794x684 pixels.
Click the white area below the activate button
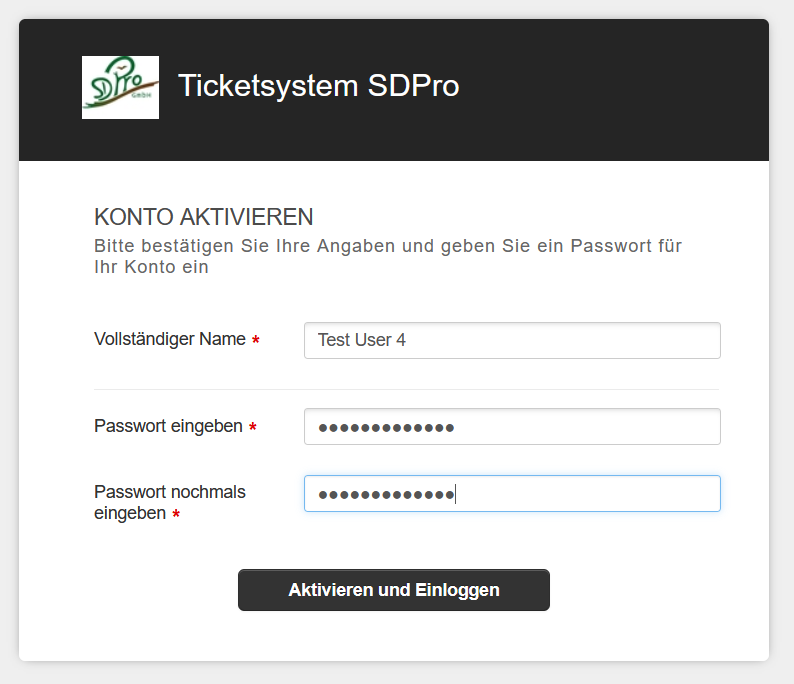394,637
